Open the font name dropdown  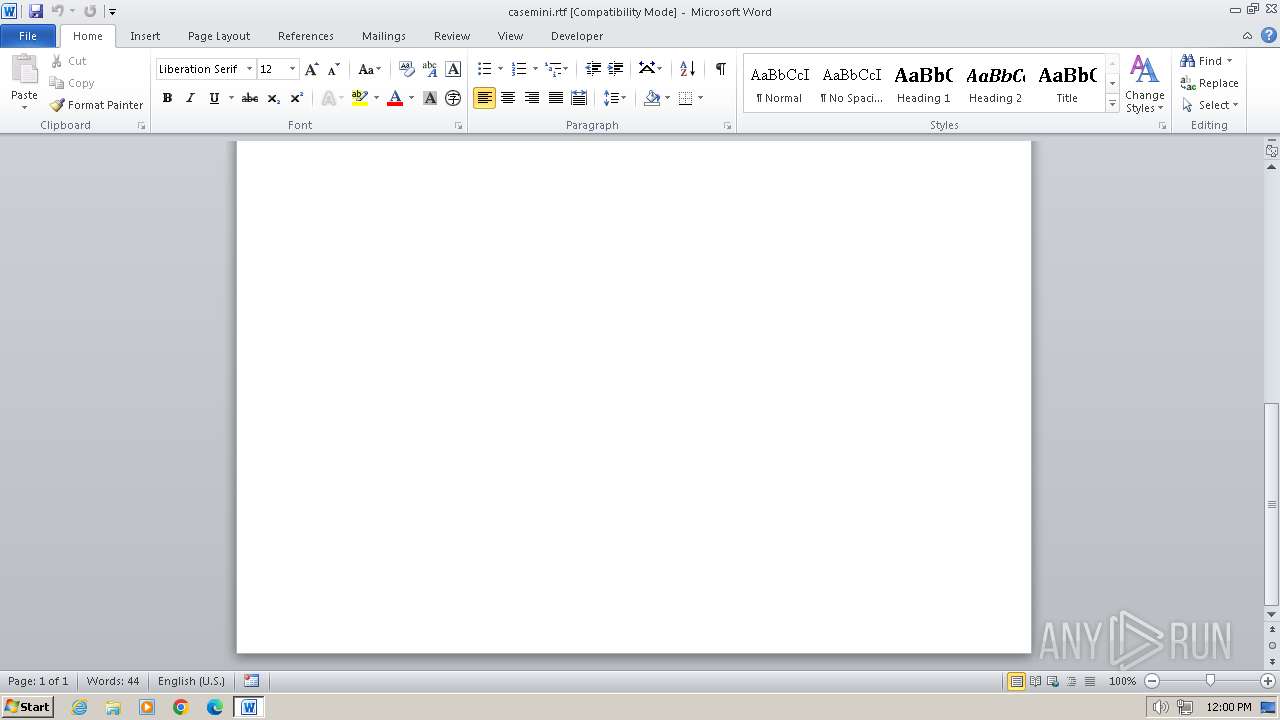[249, 69]
